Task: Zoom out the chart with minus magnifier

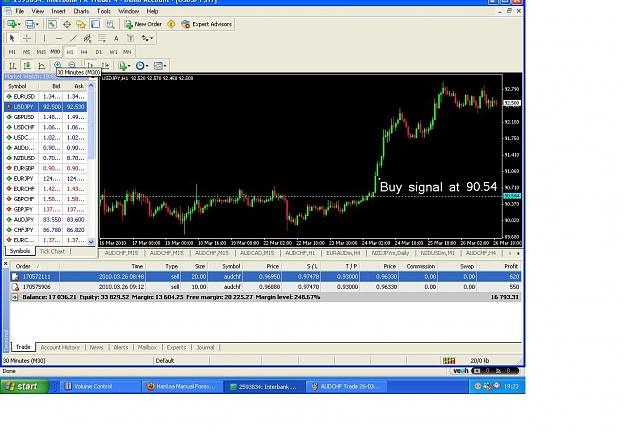Action: click(x=72, y=65)
